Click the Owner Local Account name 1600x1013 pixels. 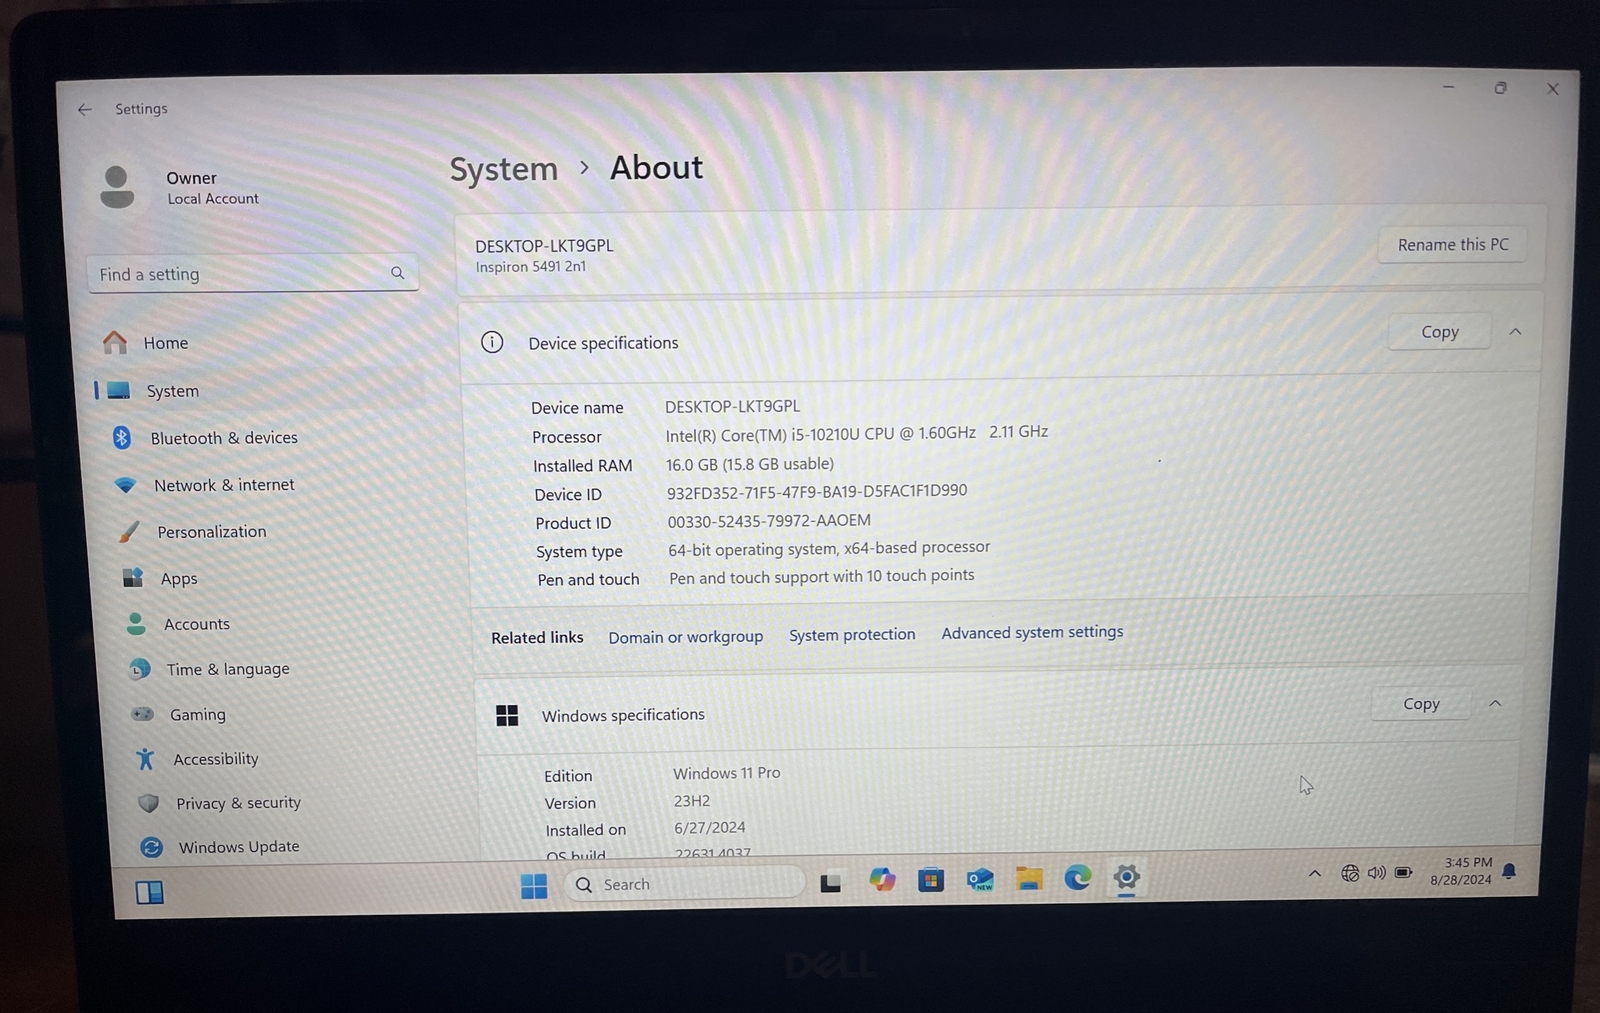point(212,187)
